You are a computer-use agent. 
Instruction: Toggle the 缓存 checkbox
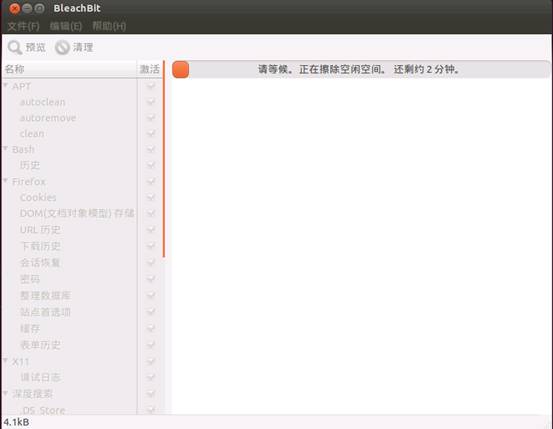(x=151, y=328)
